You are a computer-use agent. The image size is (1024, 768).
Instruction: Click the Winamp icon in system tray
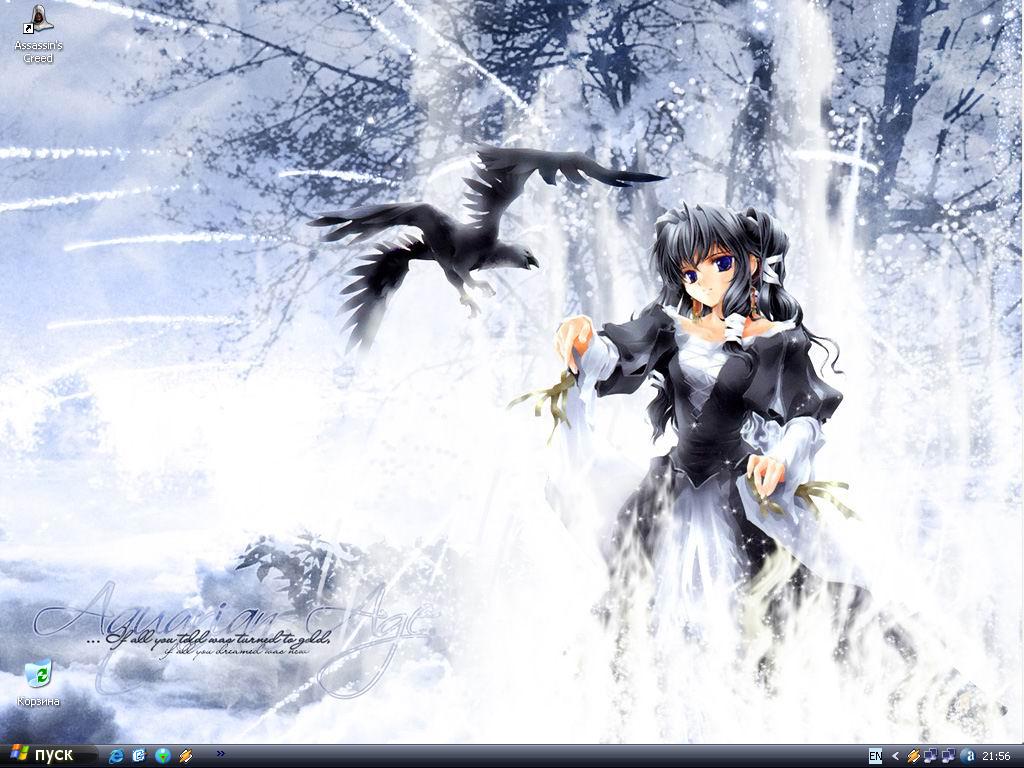click(x=914, y=756)
